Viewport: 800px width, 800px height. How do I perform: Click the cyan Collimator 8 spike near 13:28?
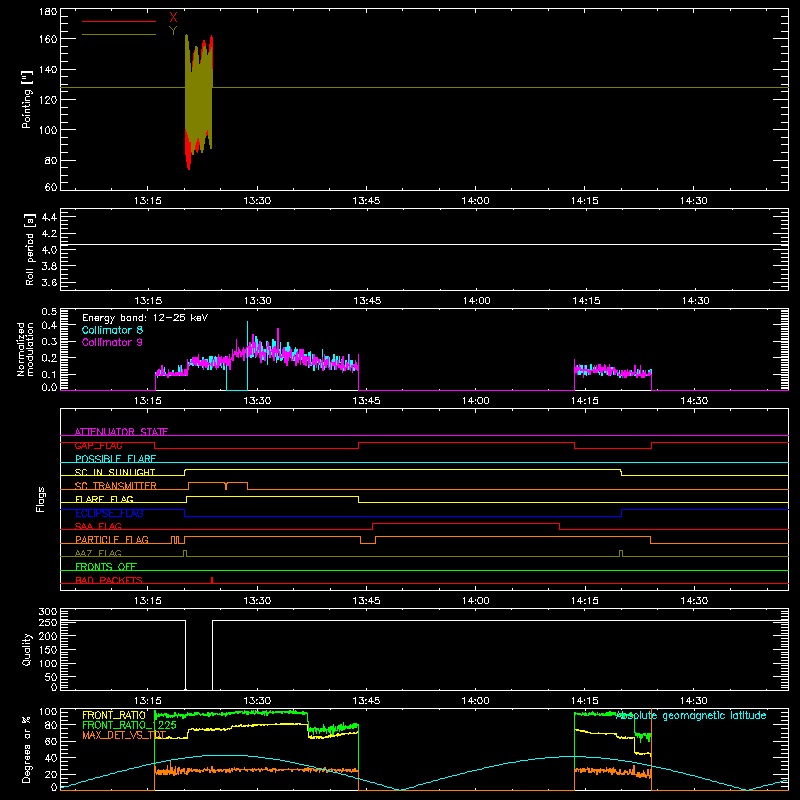[x=247, y=356]
